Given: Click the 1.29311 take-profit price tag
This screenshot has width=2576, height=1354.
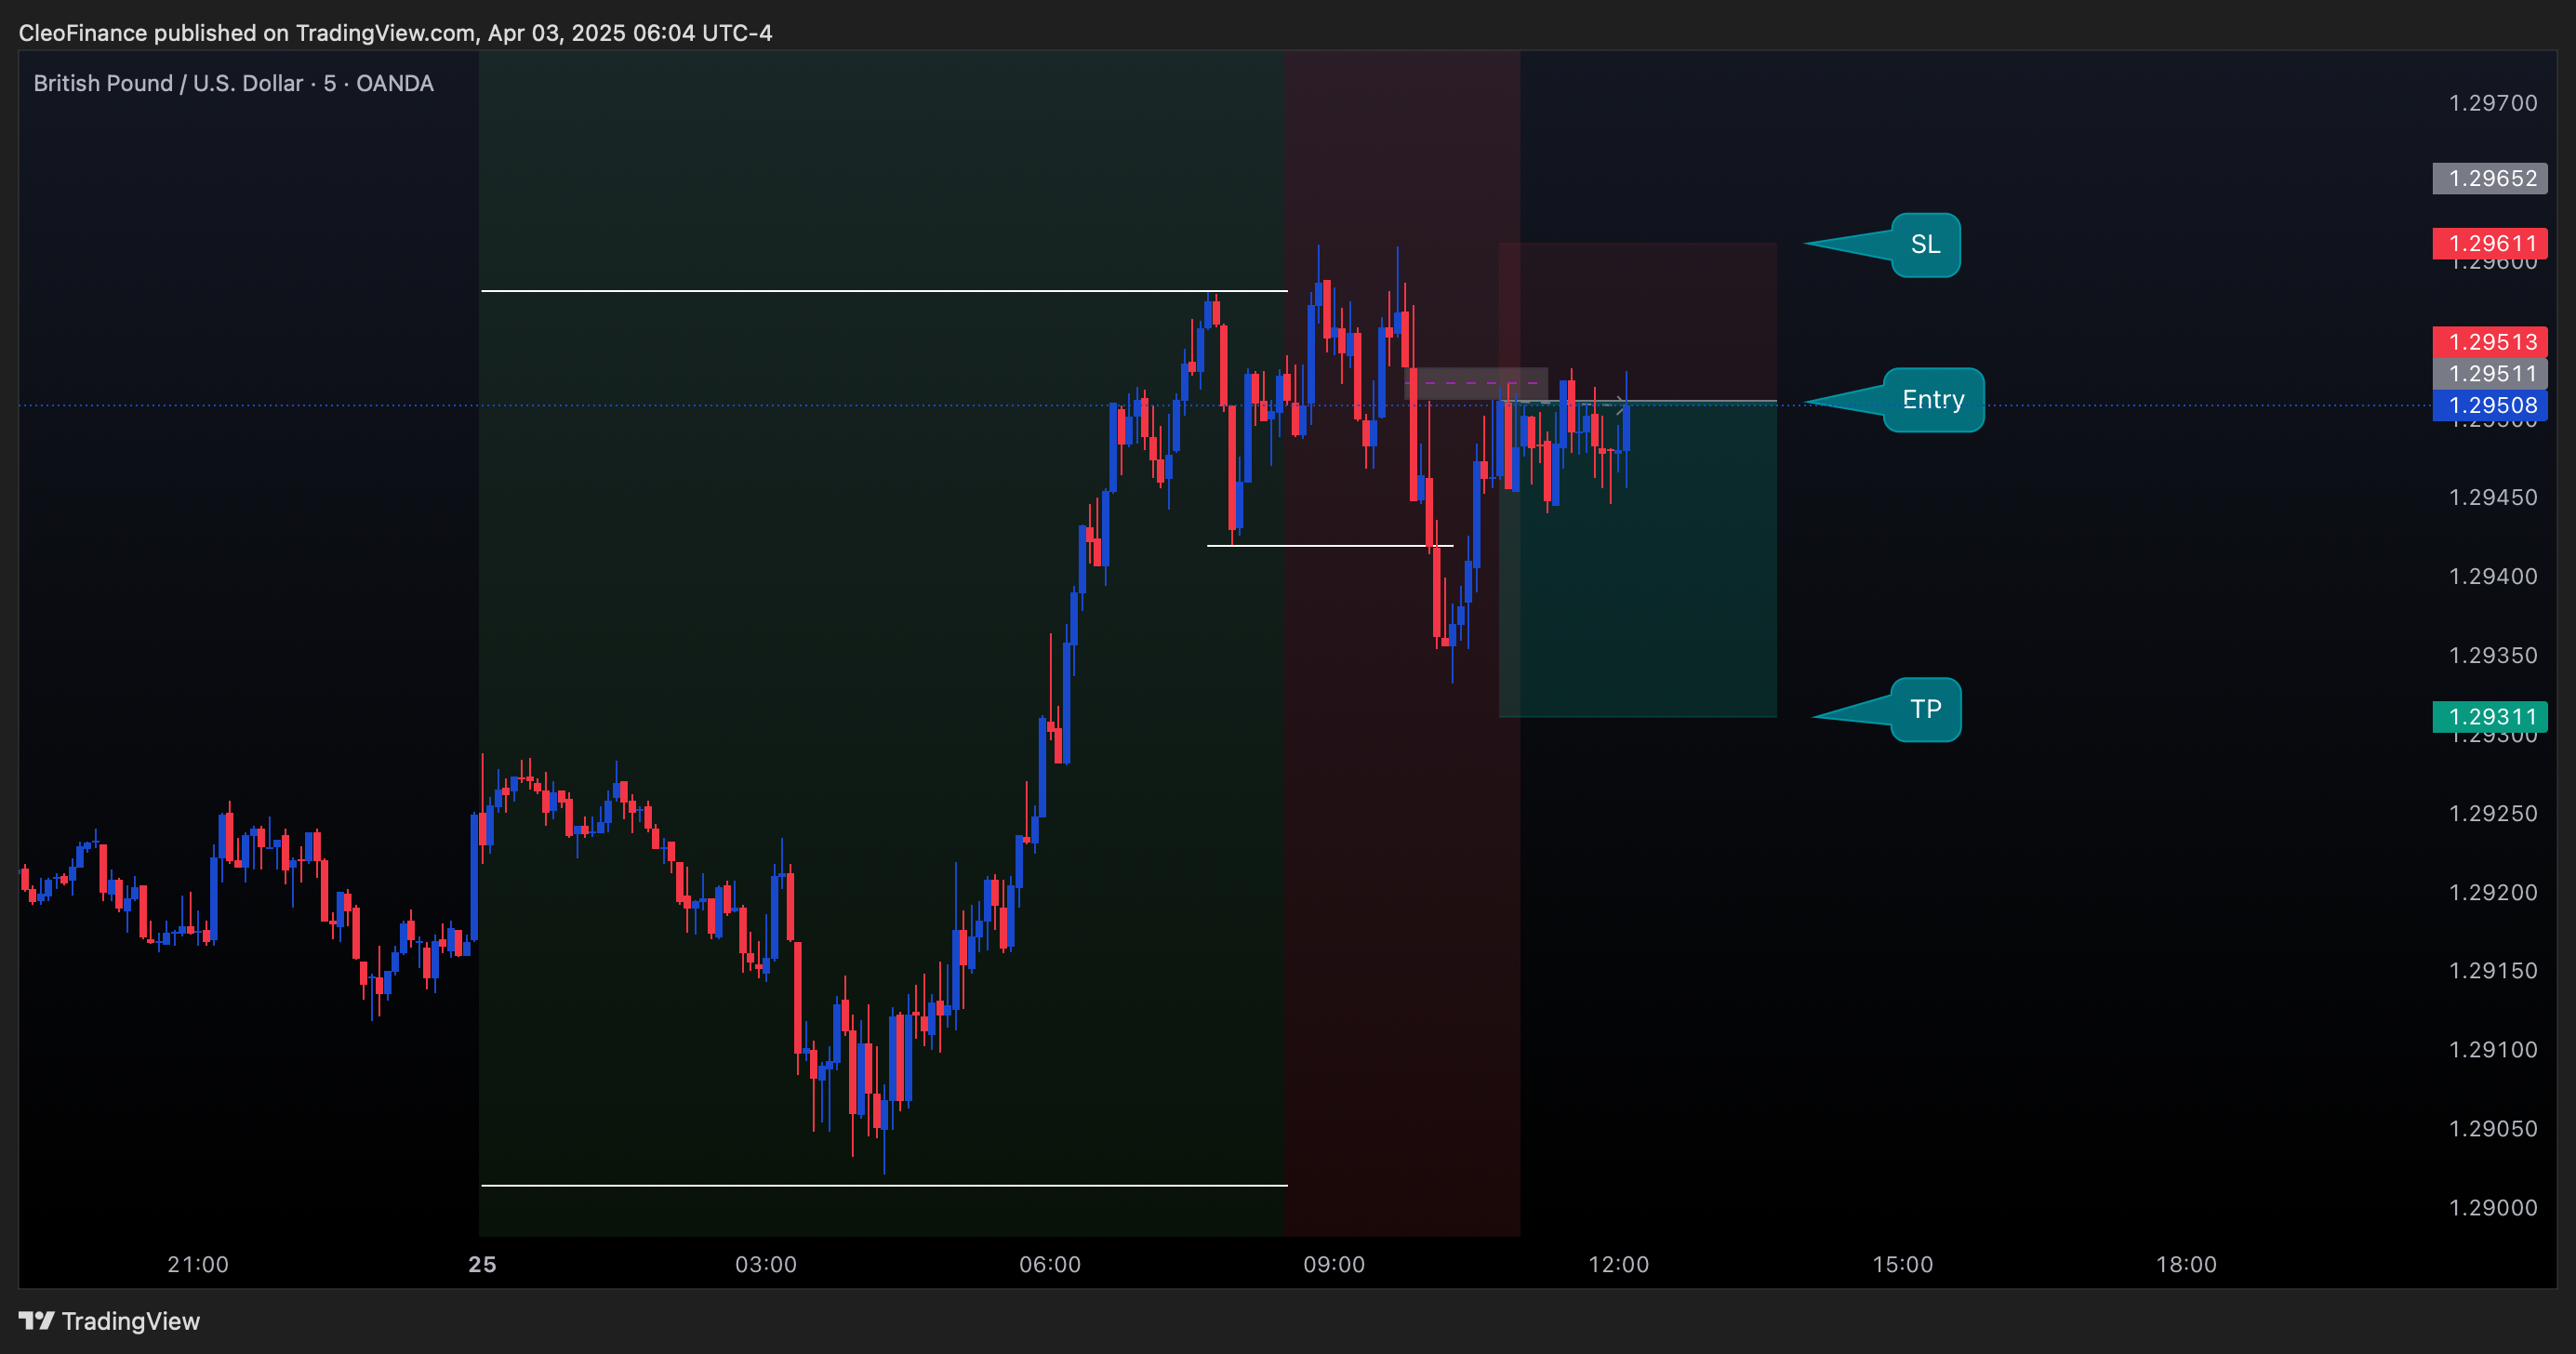Looking at the screenshot, I should (2490, 717).
